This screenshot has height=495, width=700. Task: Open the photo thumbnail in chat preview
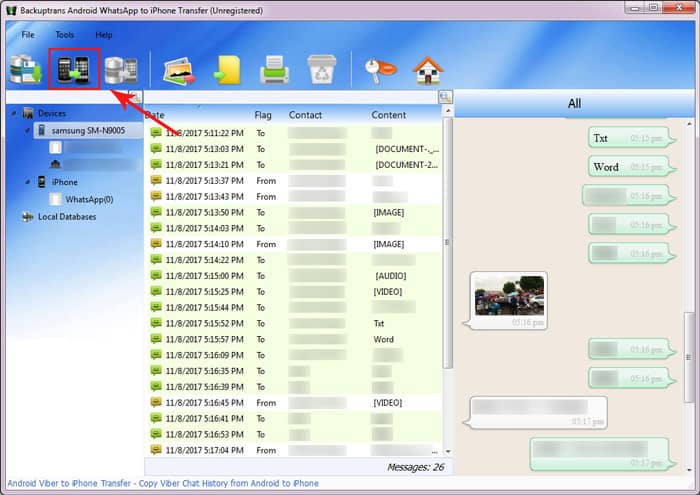510,295
